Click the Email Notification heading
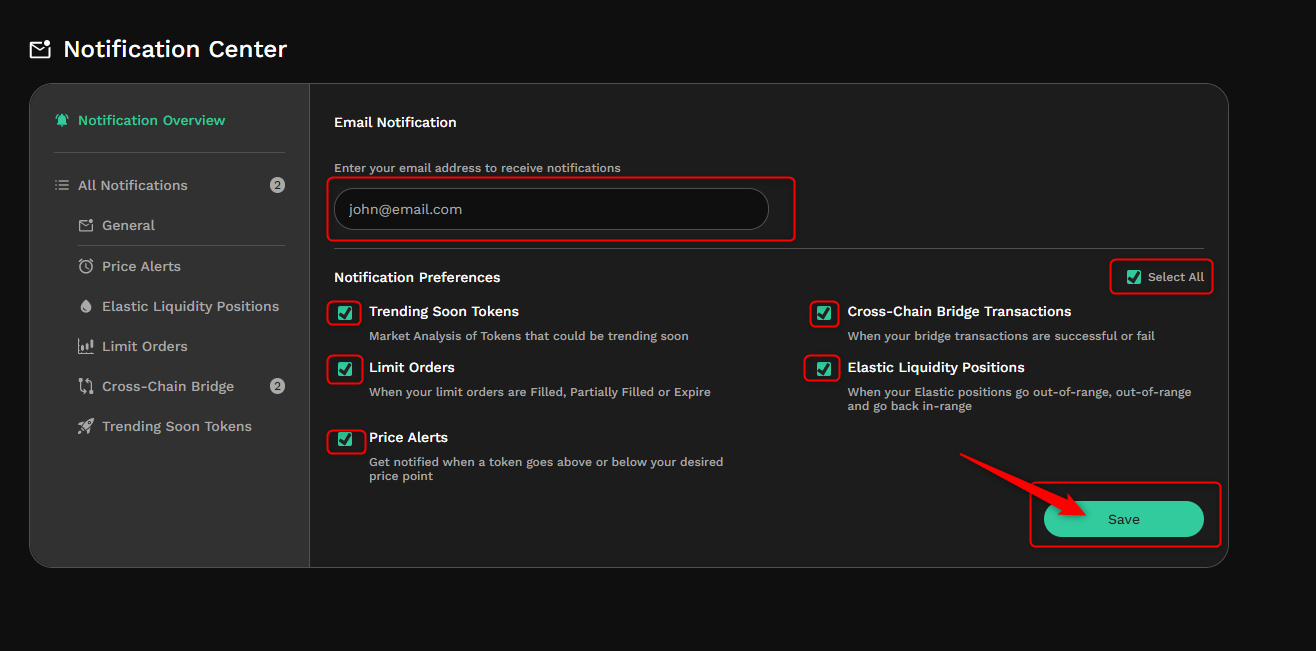Image resolution: width=1316 pixels, height=651 pixels. 395,122
